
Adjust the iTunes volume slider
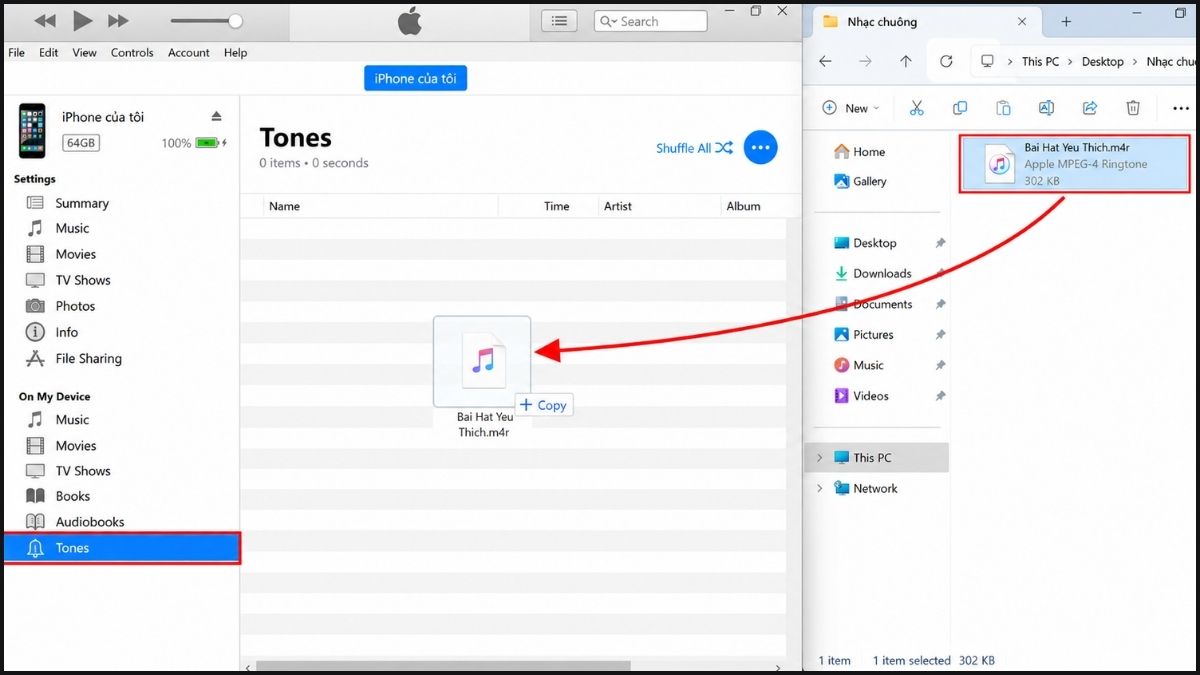point(206,20)
